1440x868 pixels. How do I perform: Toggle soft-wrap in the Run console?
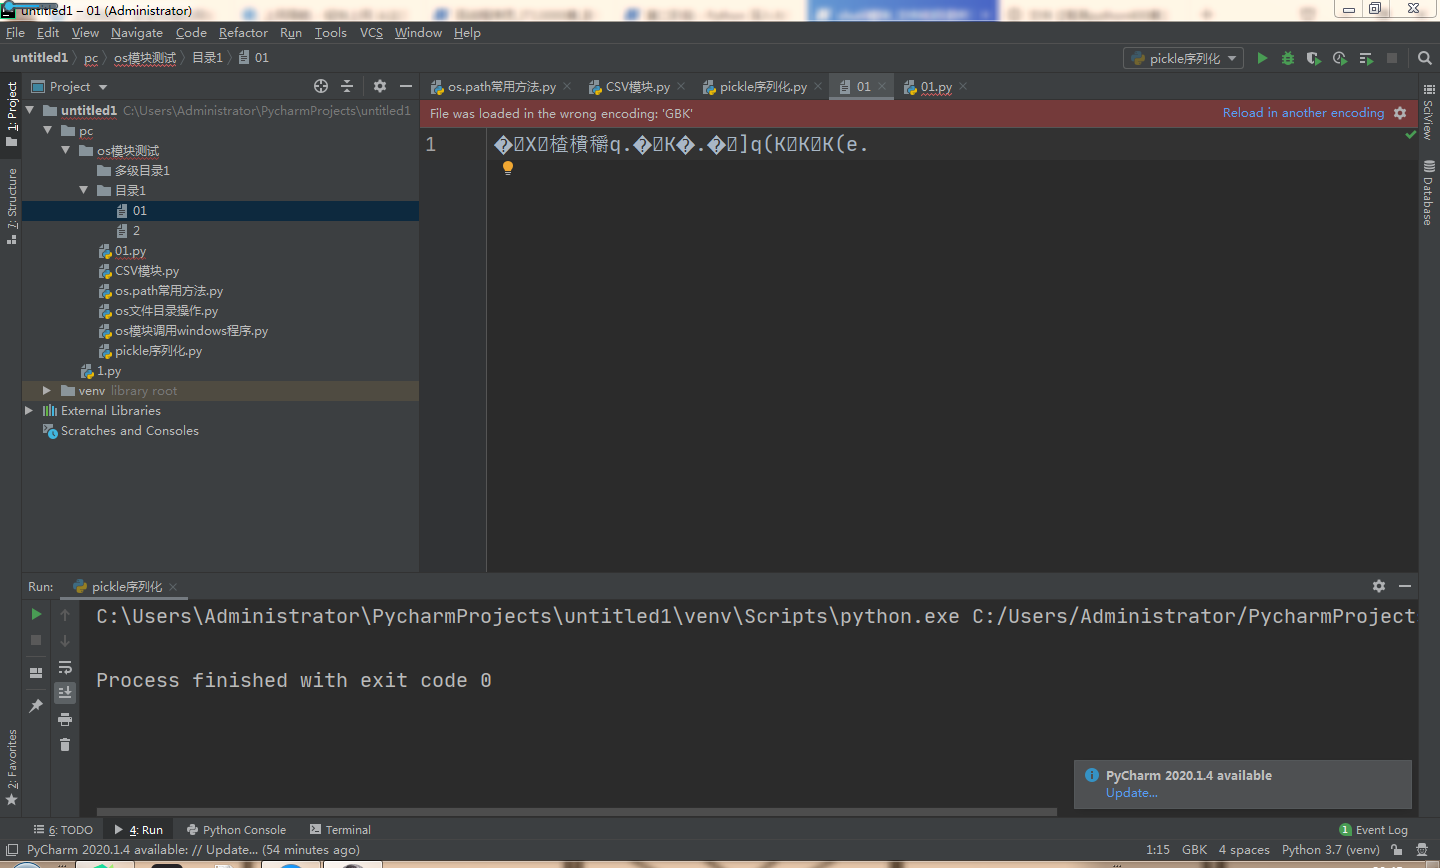click(65, 667)
